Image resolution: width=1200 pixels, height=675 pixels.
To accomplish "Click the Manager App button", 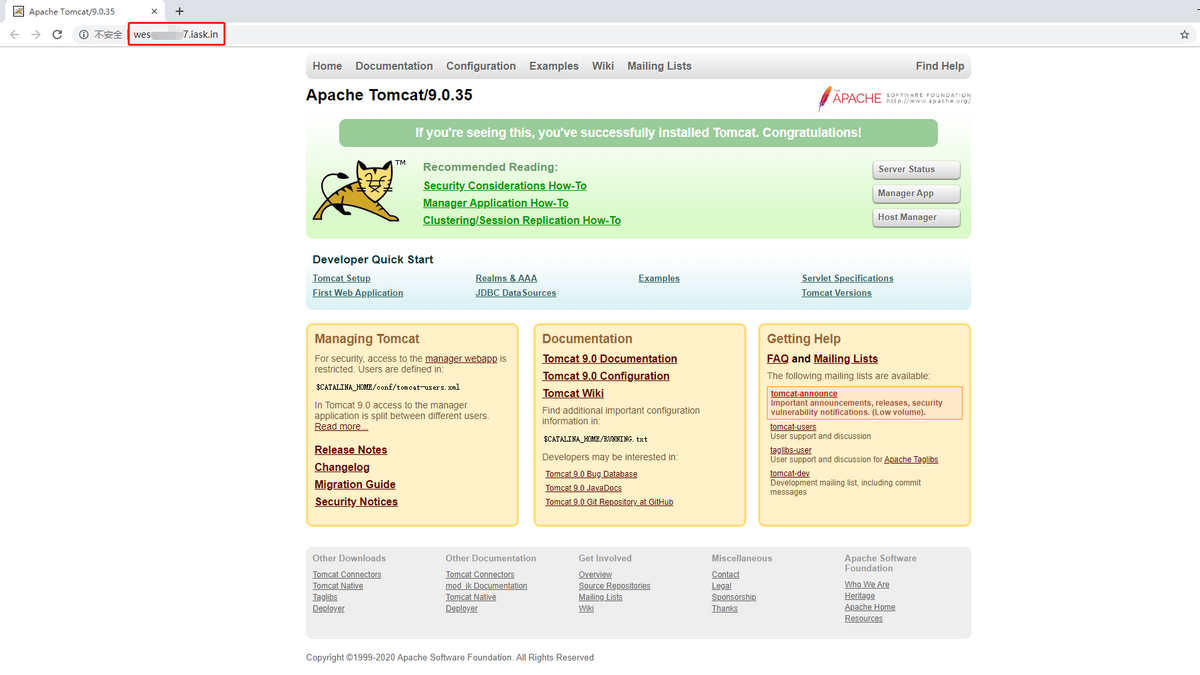I will click(916, 194).
